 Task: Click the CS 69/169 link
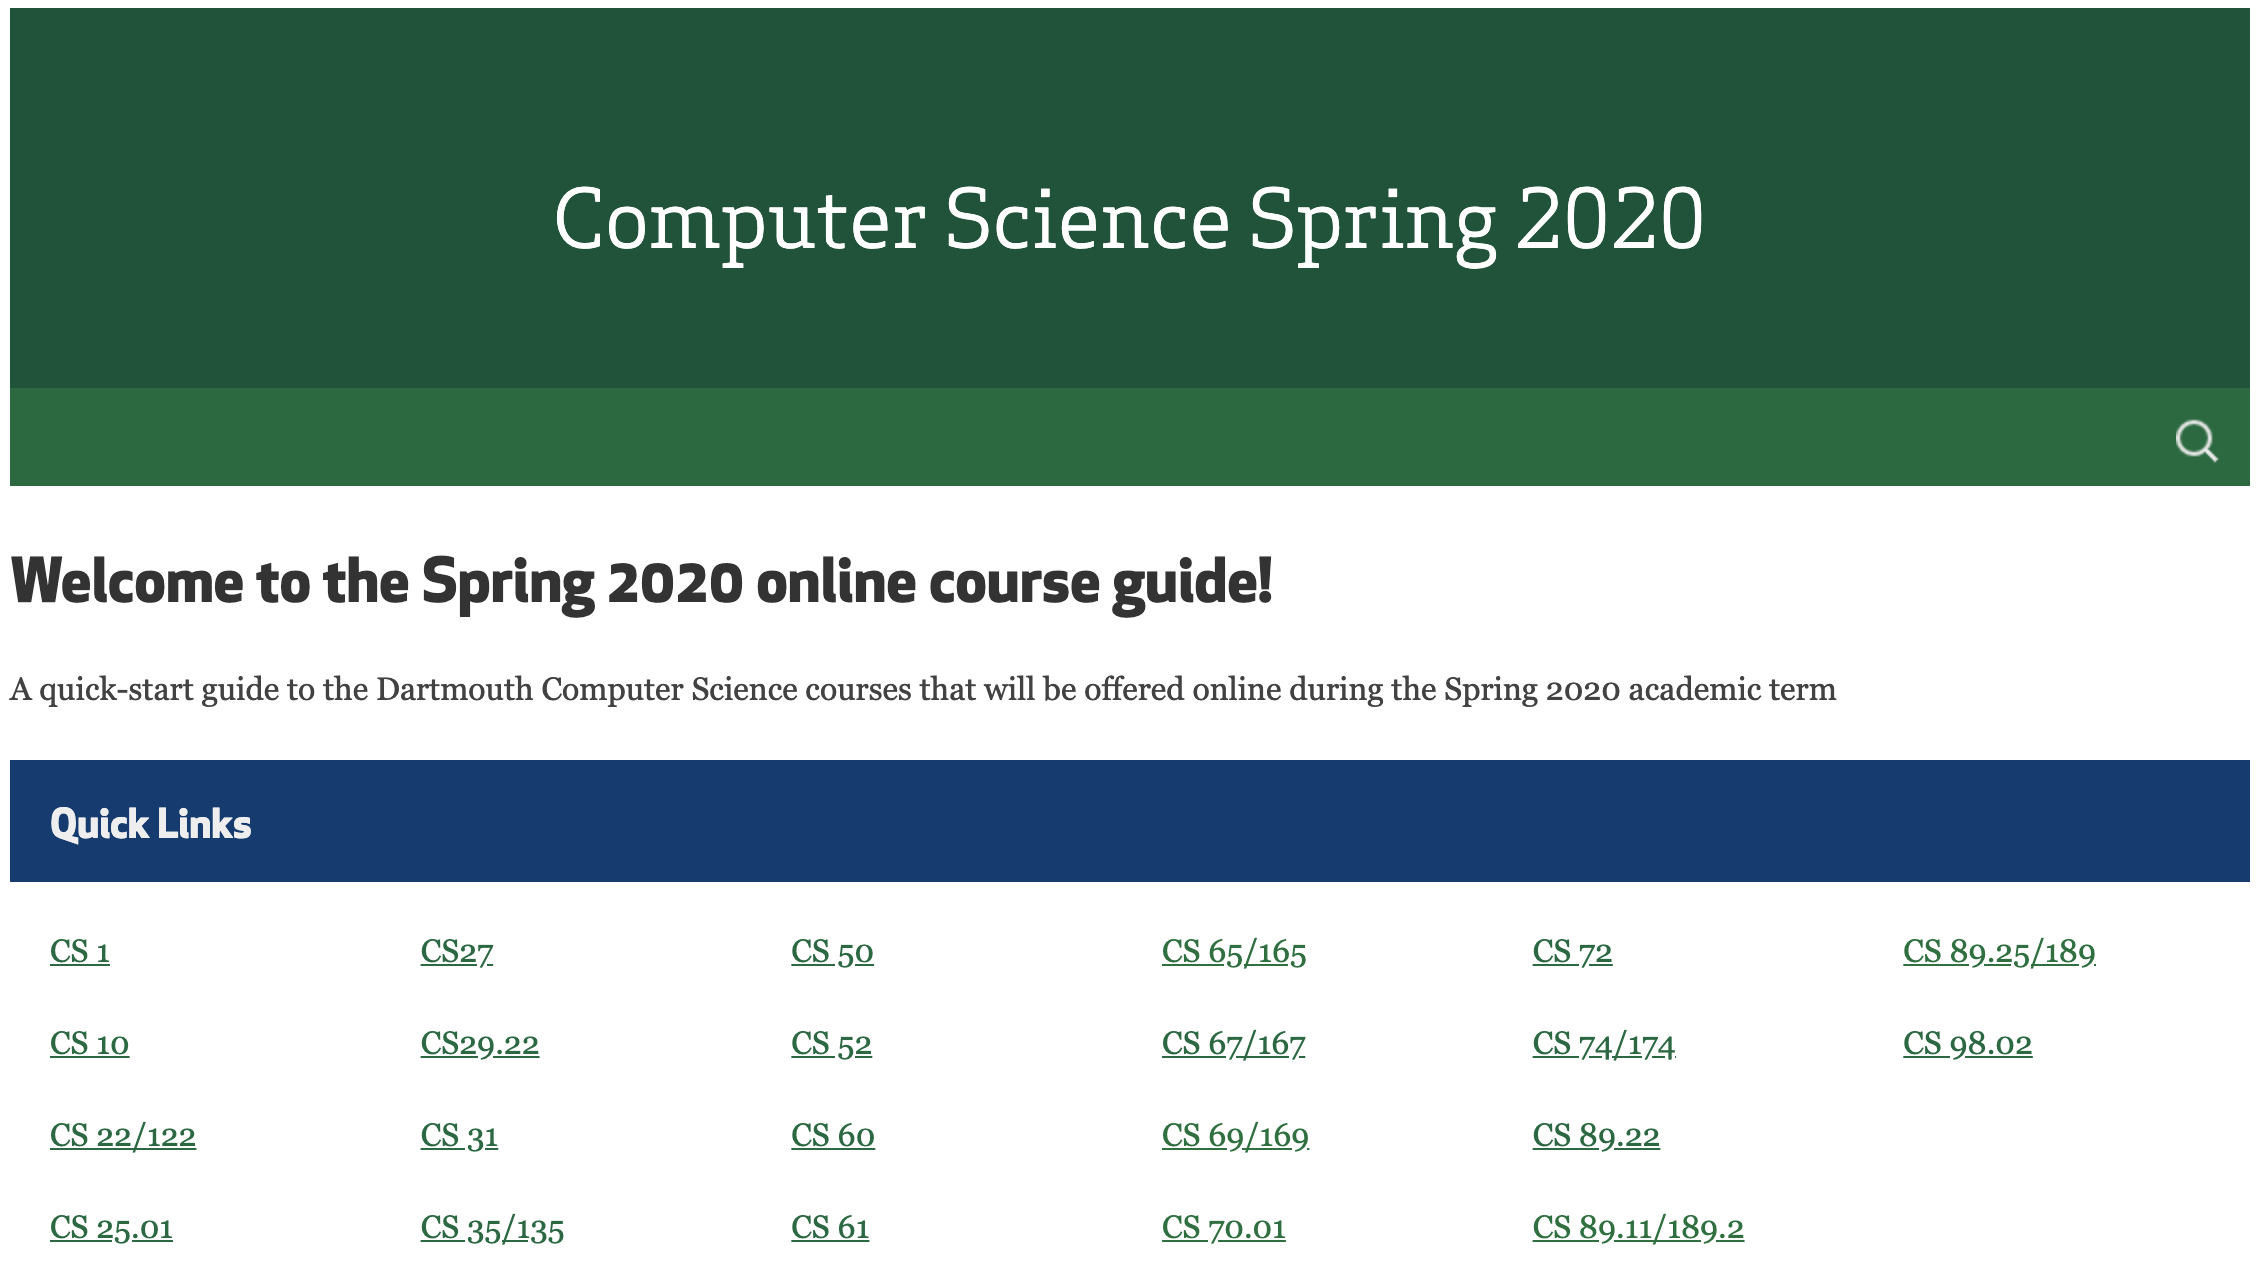[1235, 1135]
